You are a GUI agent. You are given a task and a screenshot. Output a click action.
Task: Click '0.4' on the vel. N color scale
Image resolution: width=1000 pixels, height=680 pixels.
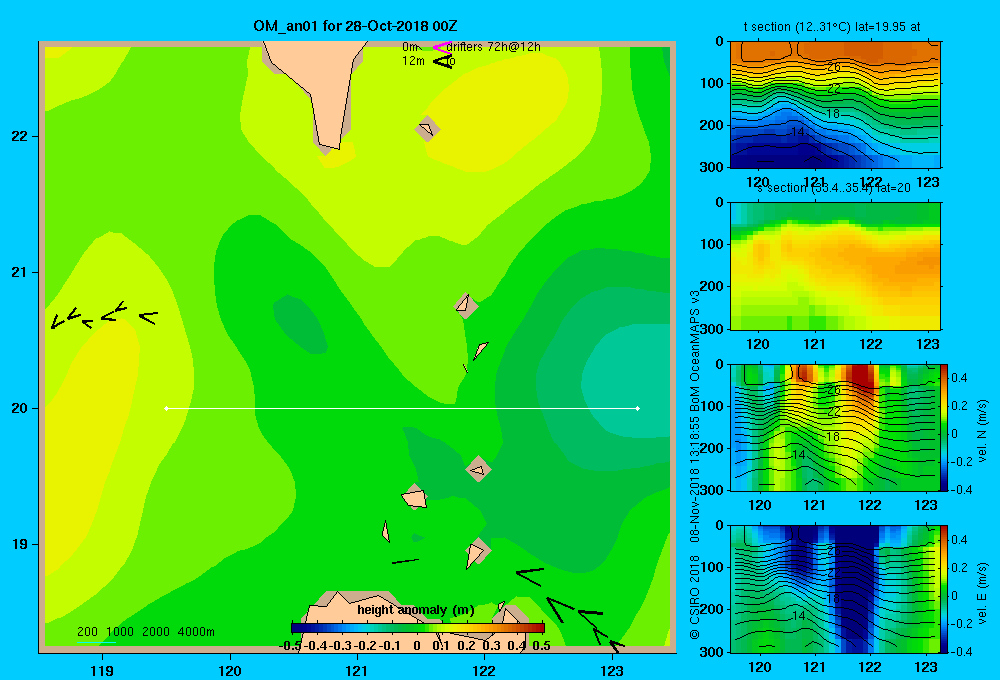click(x=960, y=378)
